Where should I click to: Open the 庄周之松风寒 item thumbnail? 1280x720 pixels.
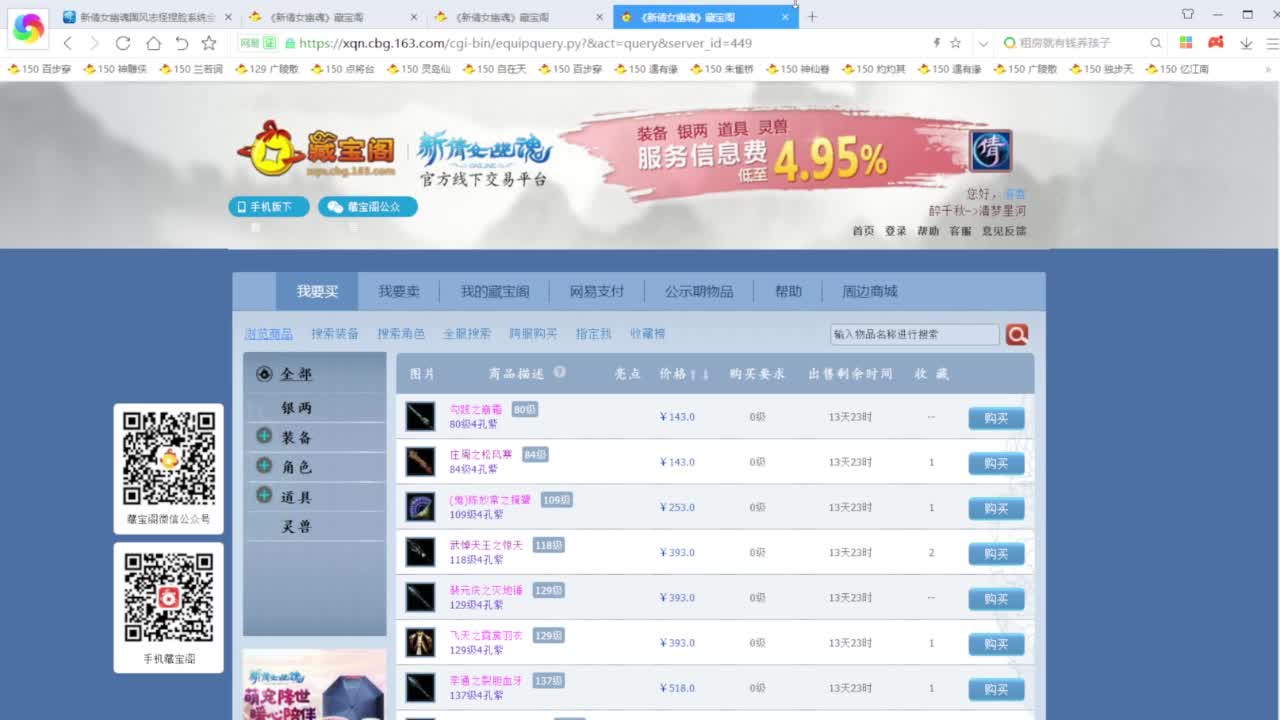420,462
